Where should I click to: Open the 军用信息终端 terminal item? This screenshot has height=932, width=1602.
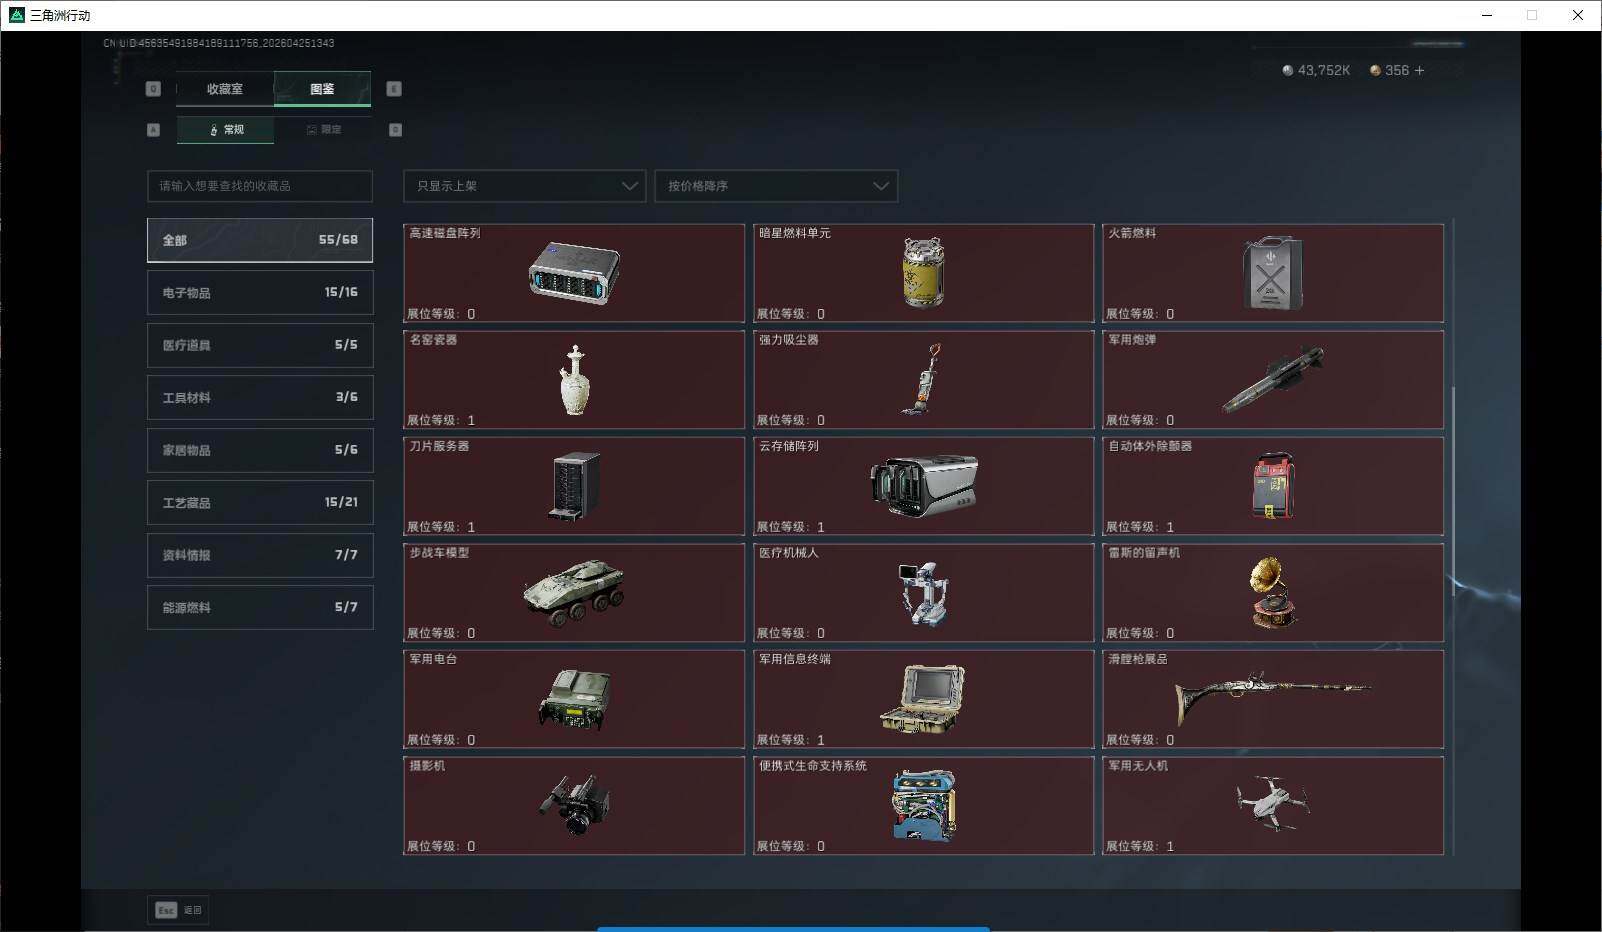[923, 699]
